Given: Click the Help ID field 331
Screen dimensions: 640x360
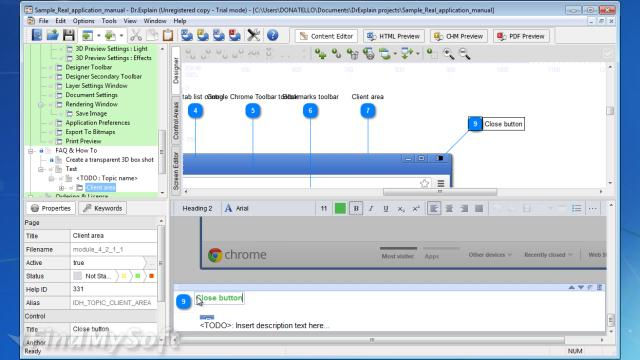Looking at the screenshot, I should 113,289.
